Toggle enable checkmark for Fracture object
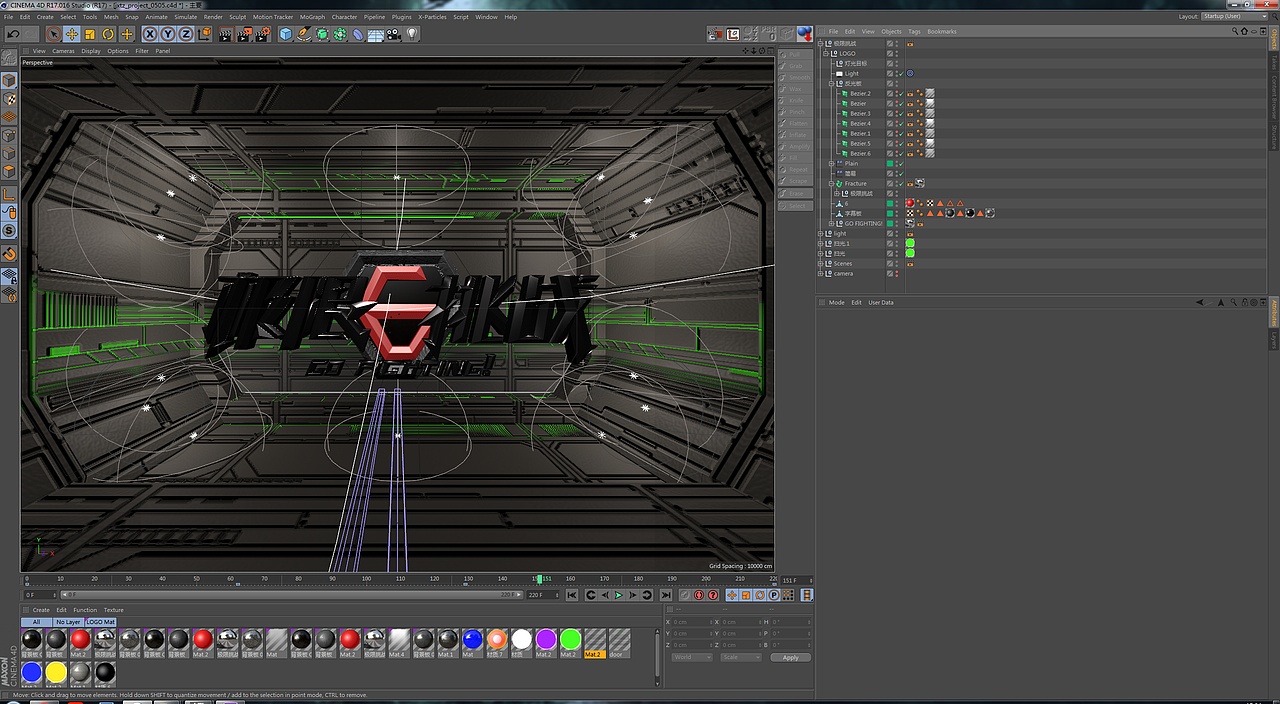Viewport: 1280px width, 704px height. click(x=900, y=183)
